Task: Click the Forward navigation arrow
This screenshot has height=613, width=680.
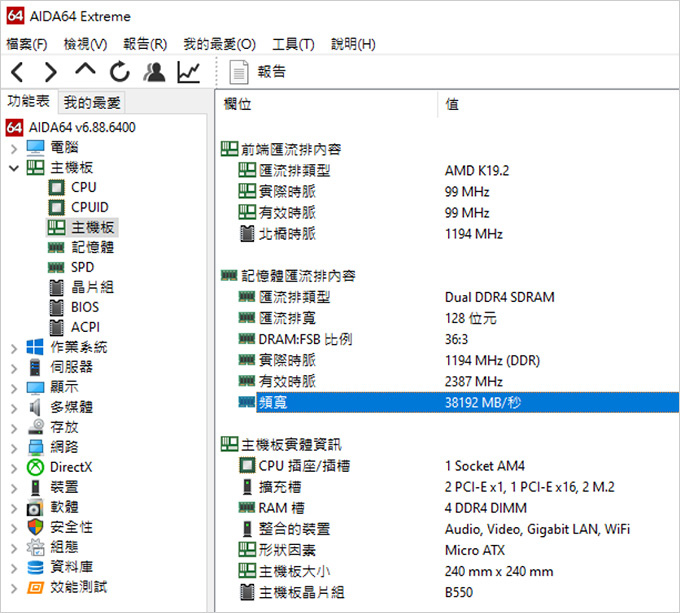Action: tap(51, 72)
